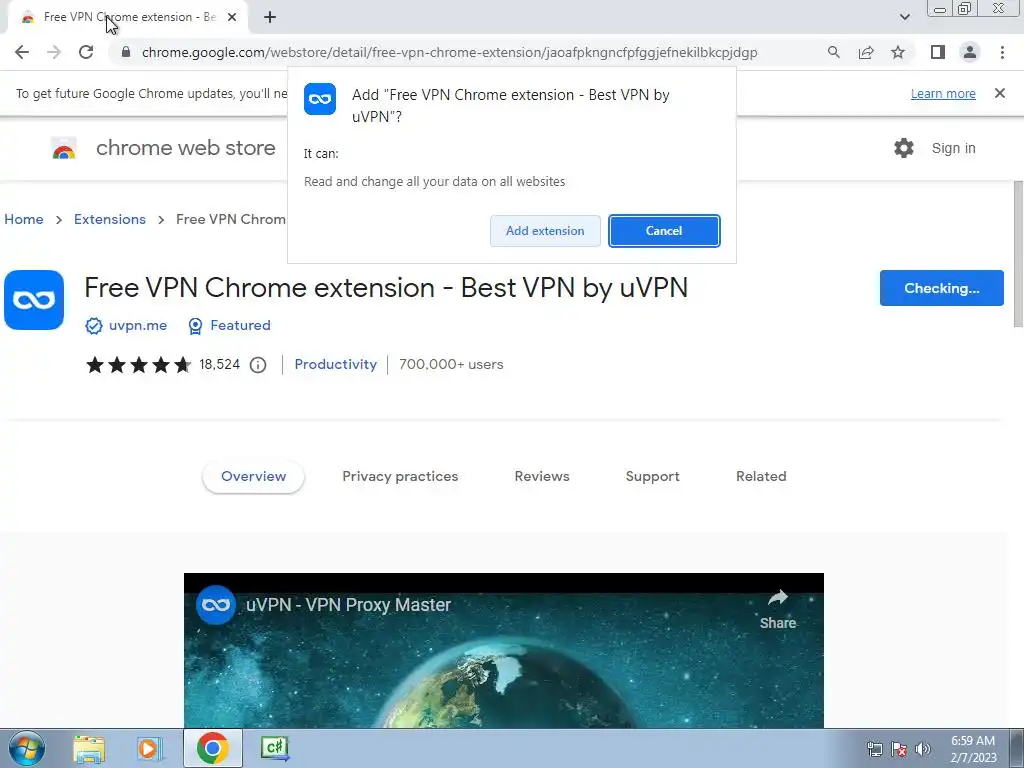Open the C# app taskbar icon
This screenshot has width=1024, height=768.
tap(275, 748)
